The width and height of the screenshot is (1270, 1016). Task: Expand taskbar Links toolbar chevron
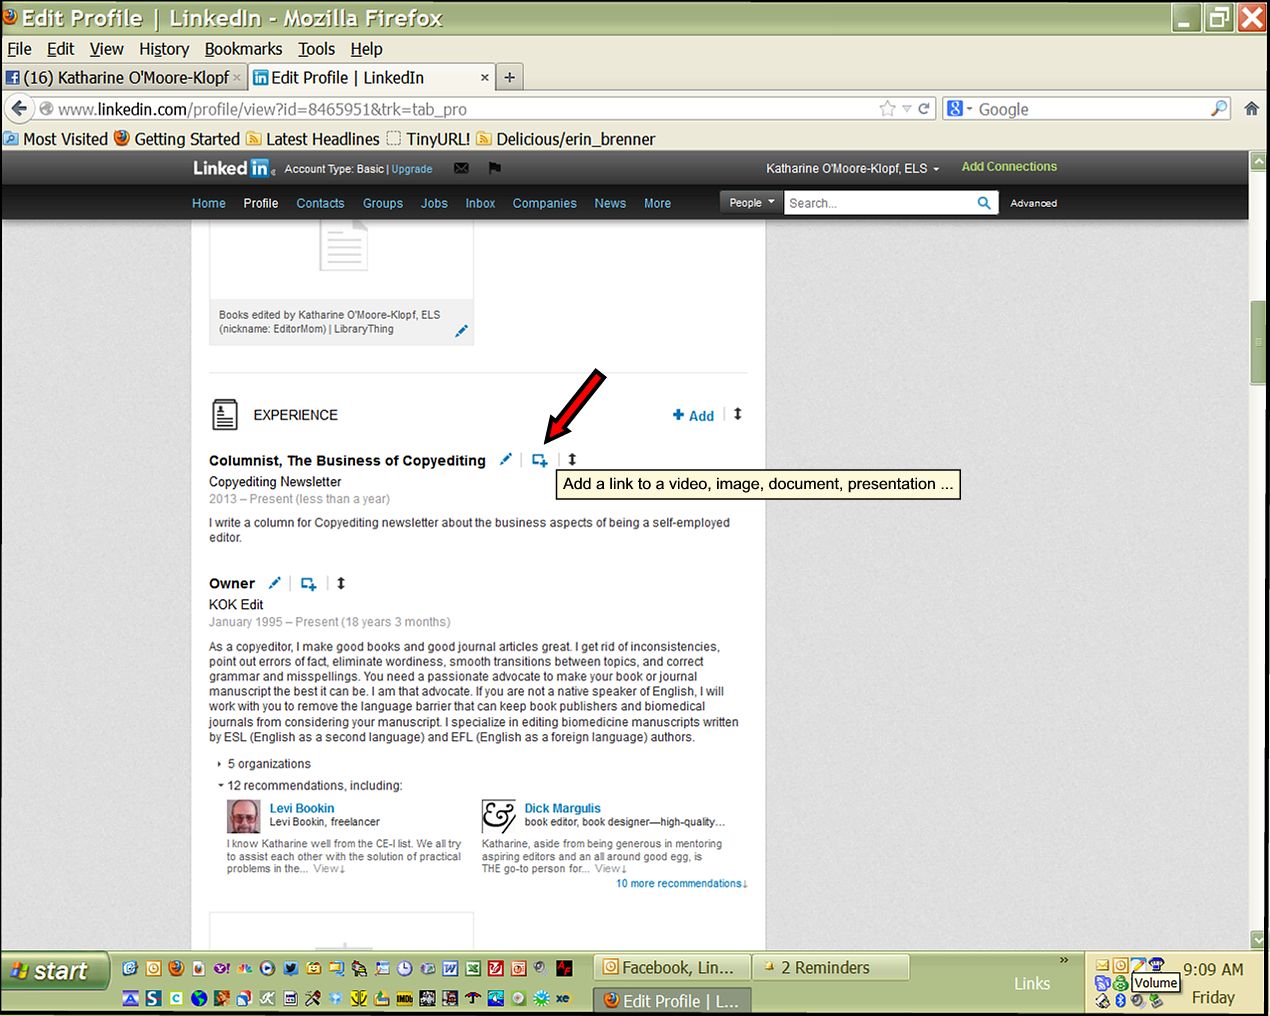(1064, 960)
